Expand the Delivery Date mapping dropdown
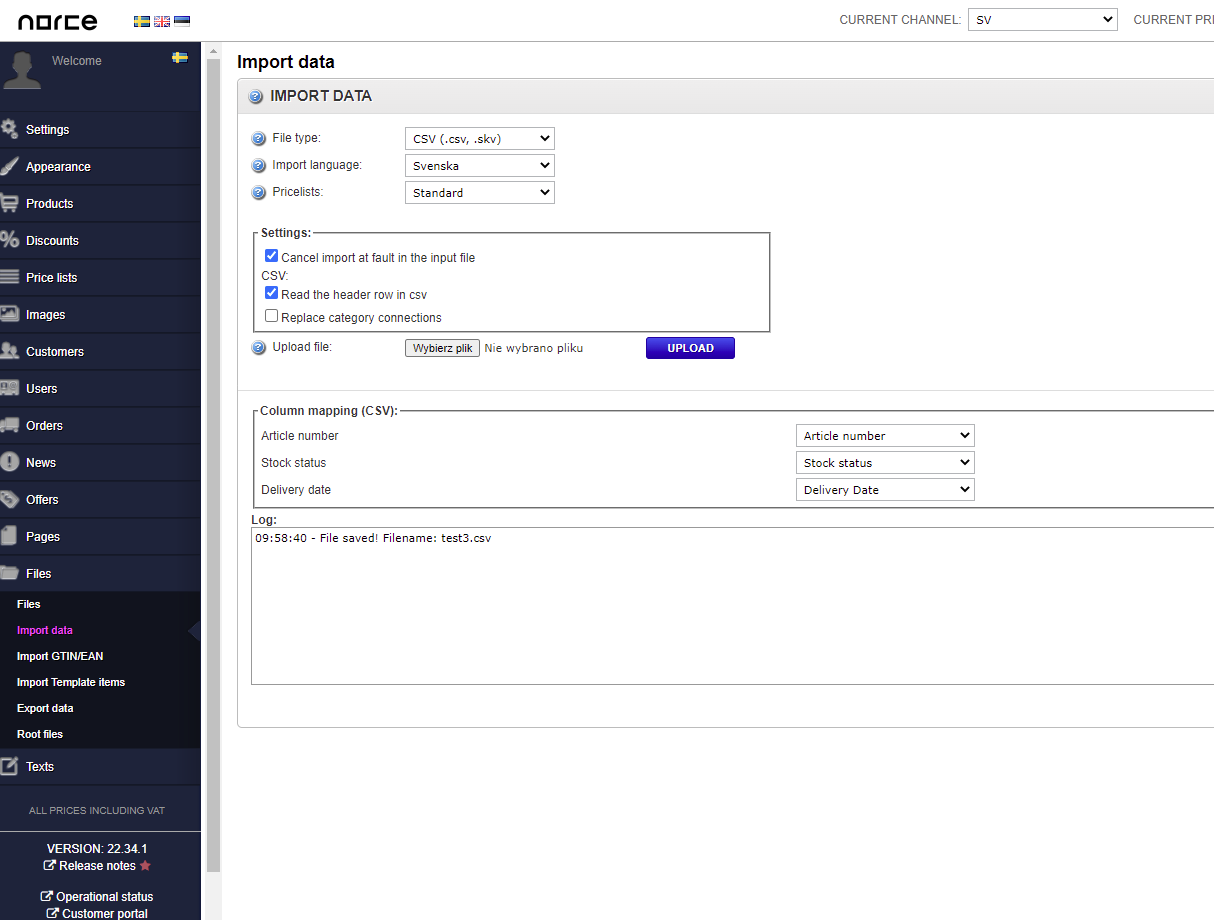 [x=885, y=490]
